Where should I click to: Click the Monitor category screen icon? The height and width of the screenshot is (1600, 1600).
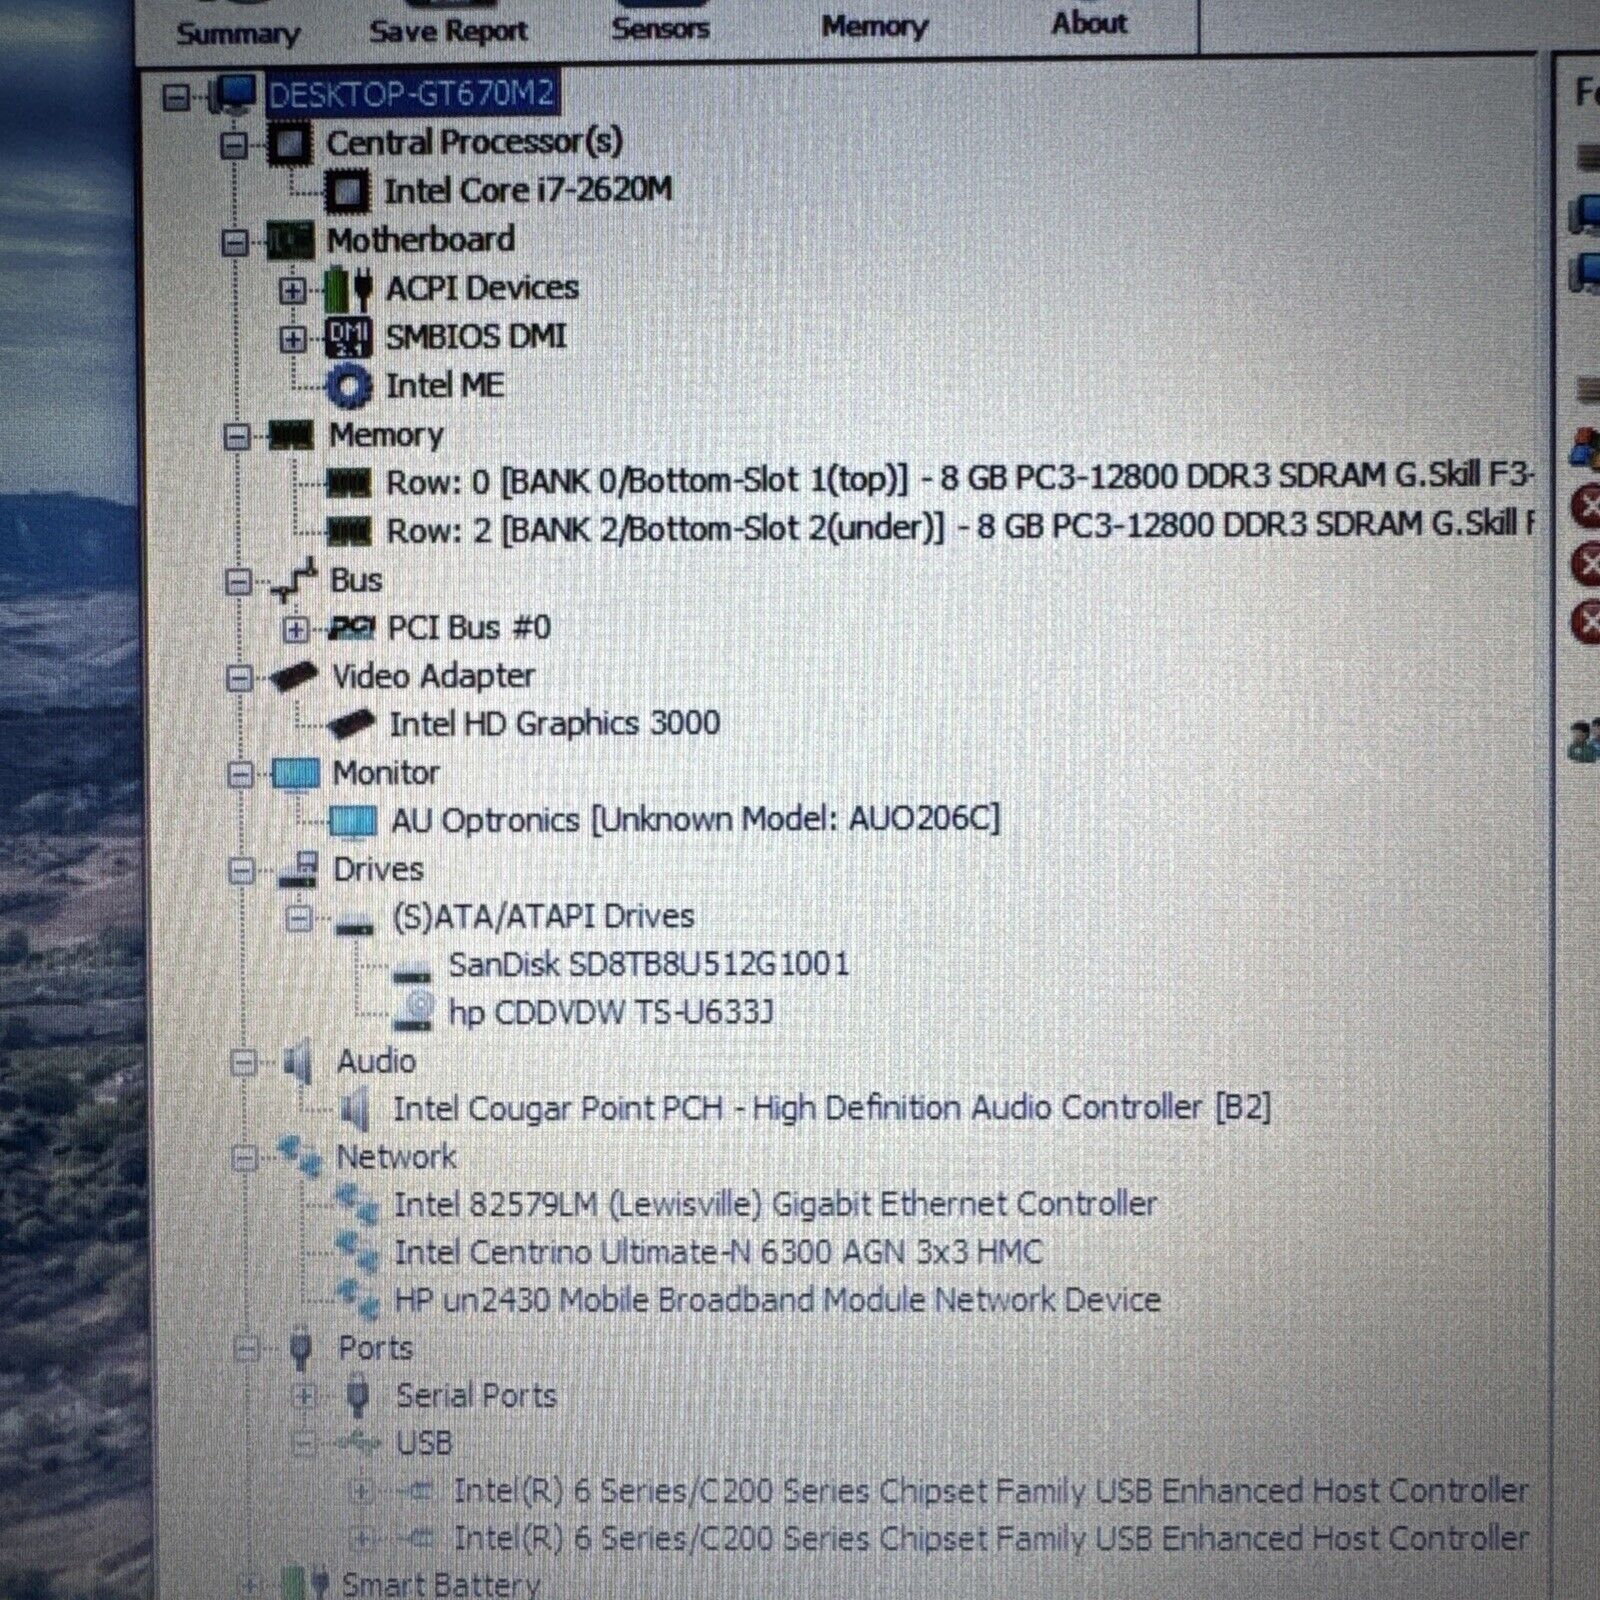296,773
